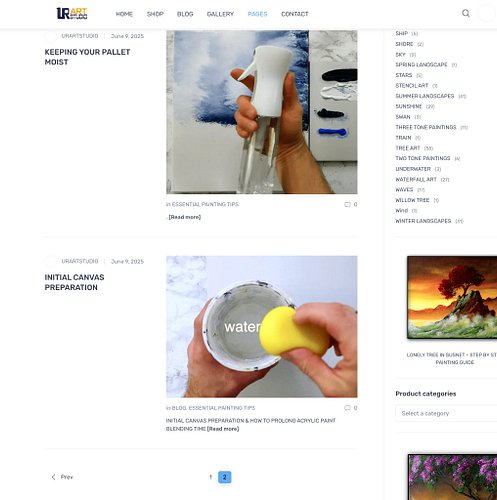Select the SWAN tag

pos(403,117)
